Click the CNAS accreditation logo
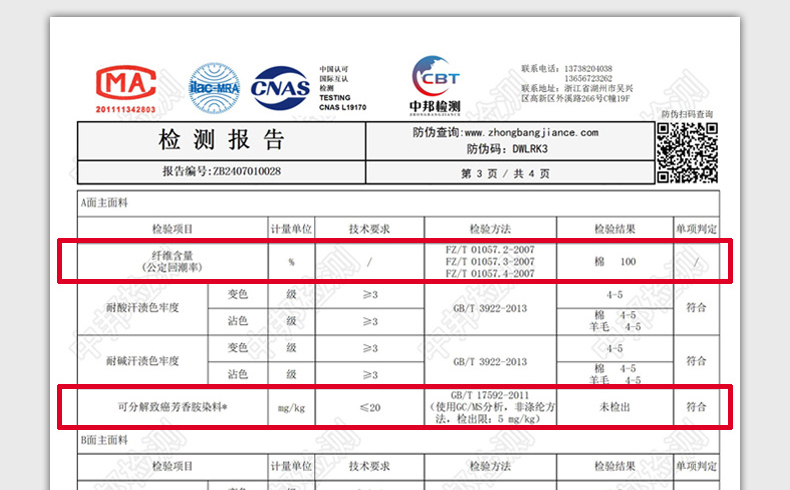The height and width of the screenshot is (490, 790). (x=281, y=88)
